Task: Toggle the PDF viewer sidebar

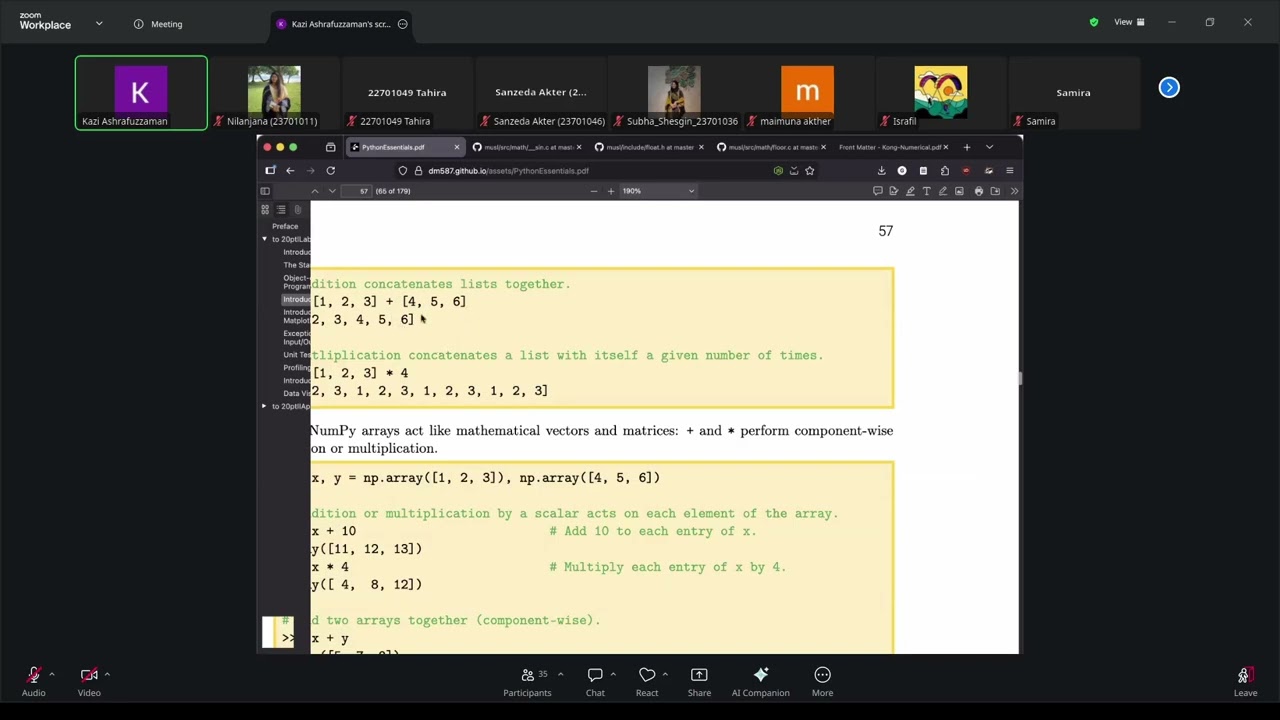Action: pos(265,191)
